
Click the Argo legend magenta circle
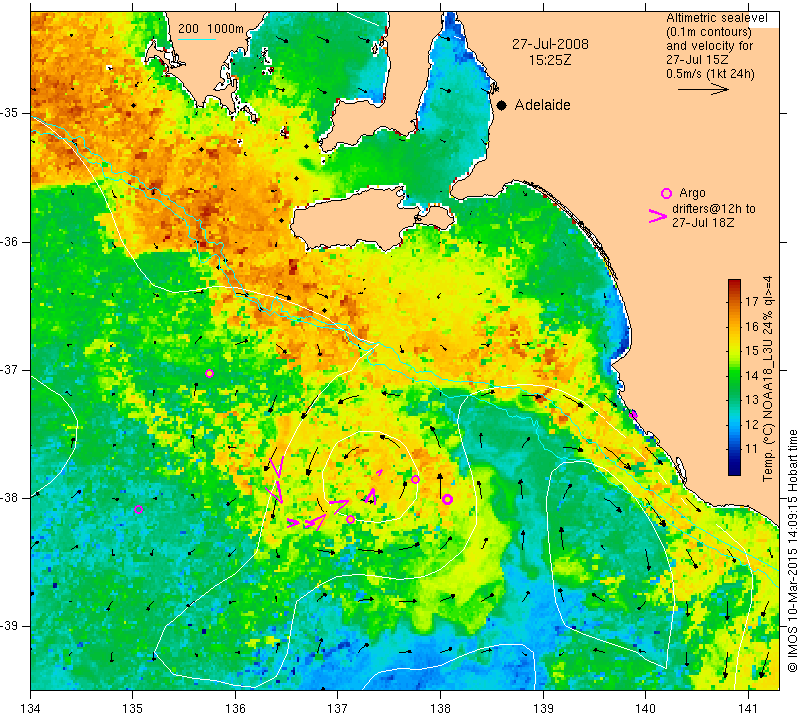(x=666, y=193)
